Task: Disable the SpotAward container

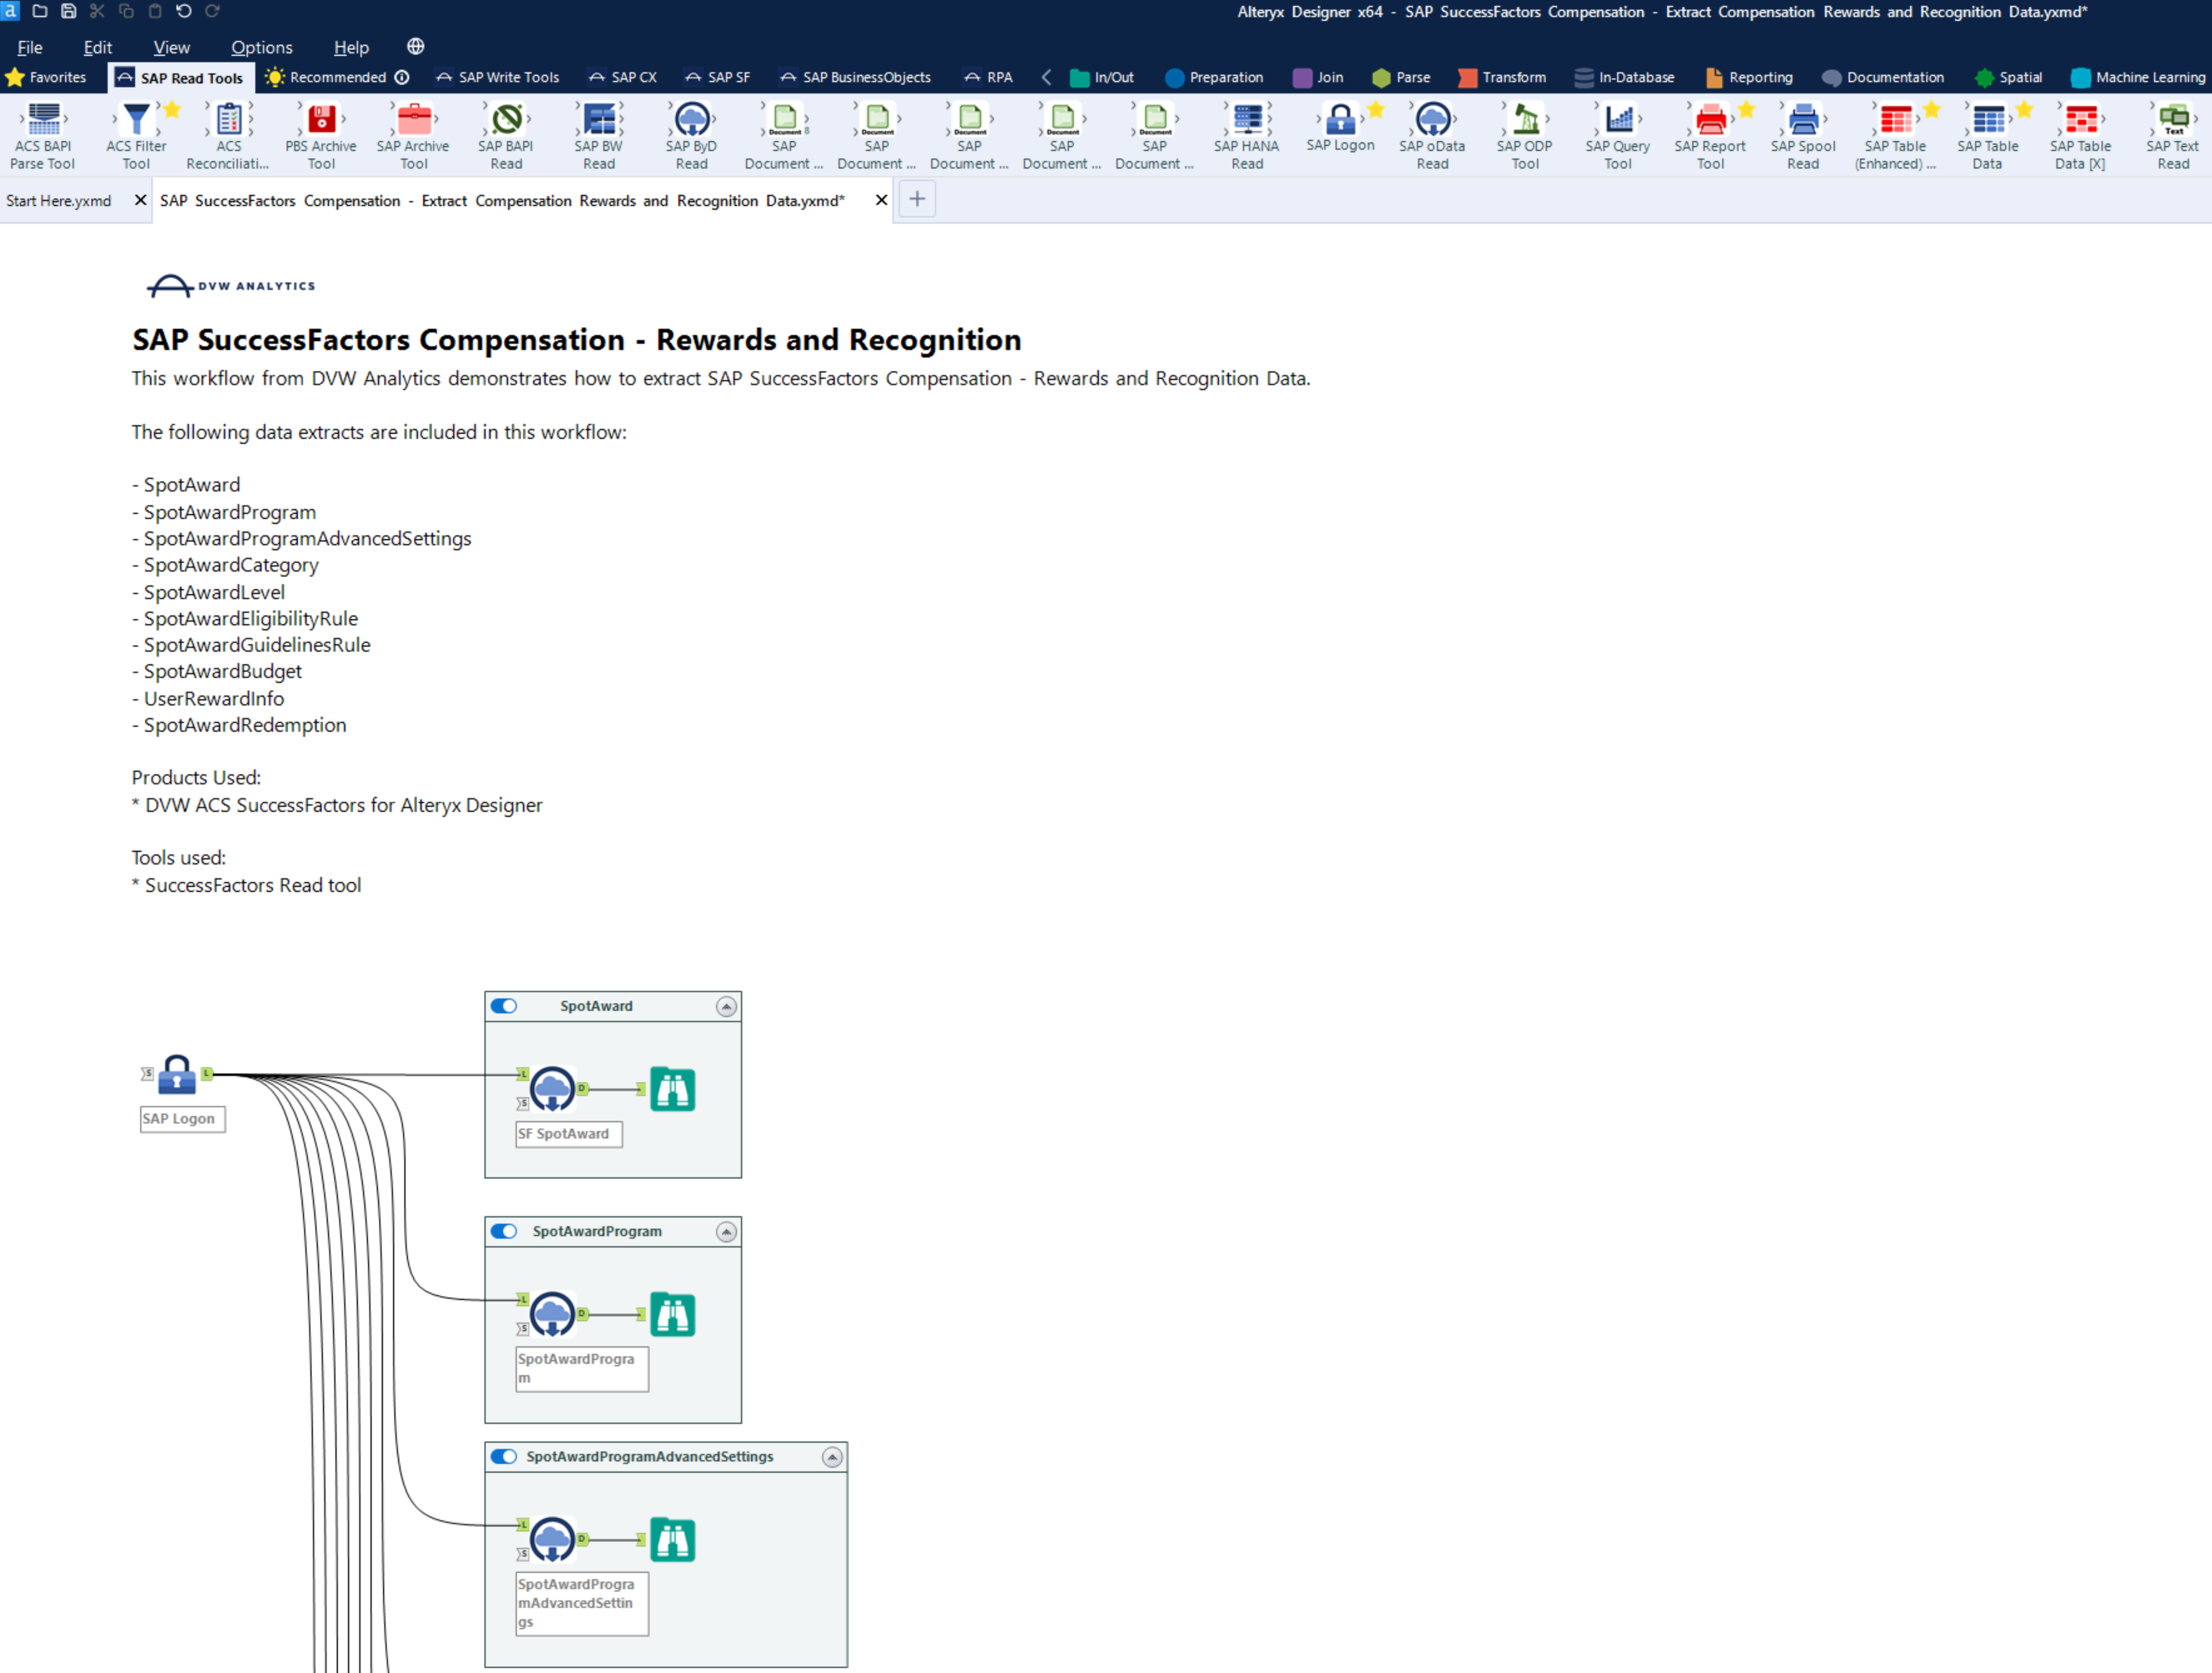Action: click(504, 1006)
